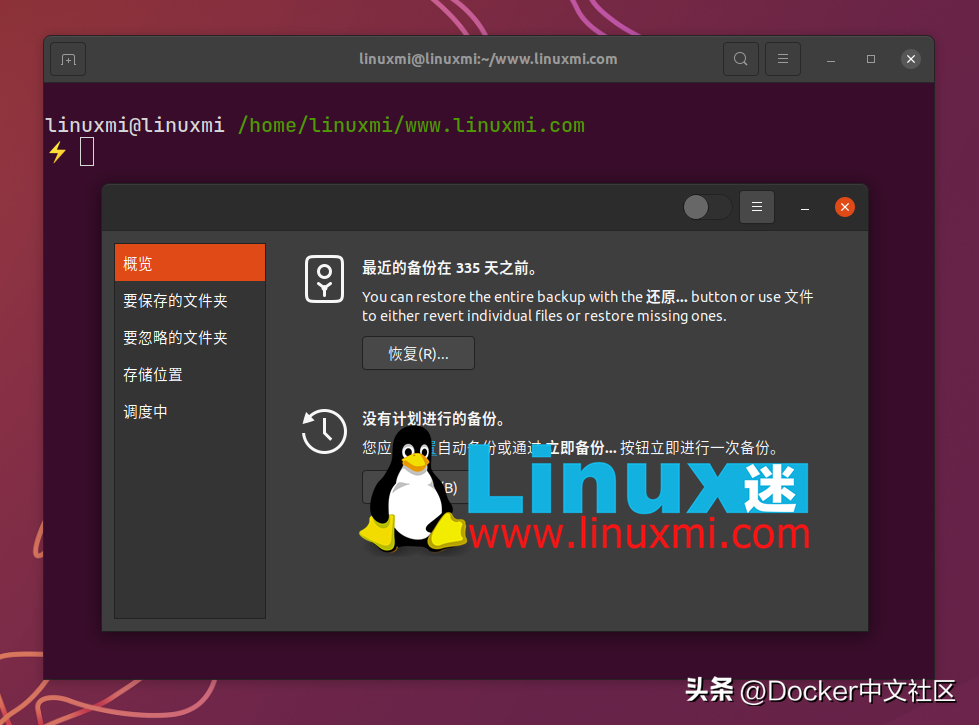Screen dimensions: 979x725
Task: Maximize the terminal window
Action: (x=871, y=59)
